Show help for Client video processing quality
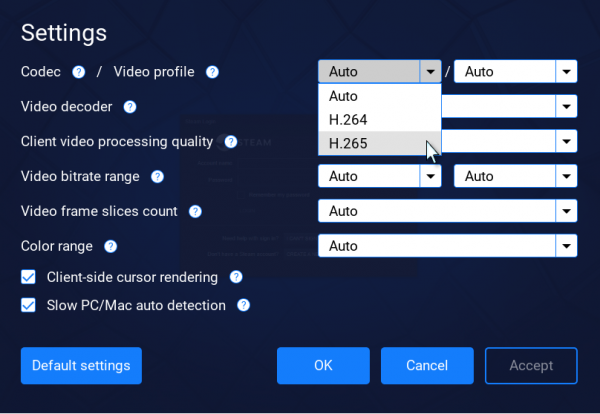 pyautogui.click(x=231, y=142)
